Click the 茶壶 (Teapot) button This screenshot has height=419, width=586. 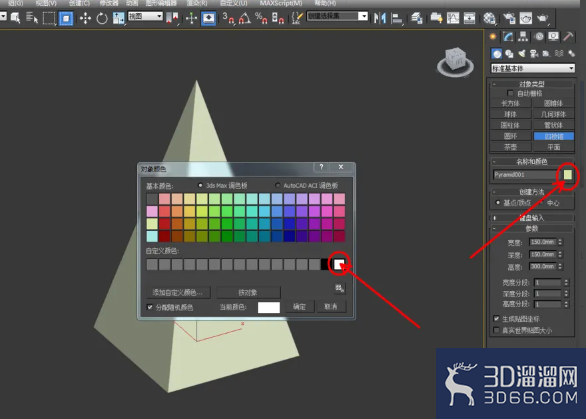[510, 147]
